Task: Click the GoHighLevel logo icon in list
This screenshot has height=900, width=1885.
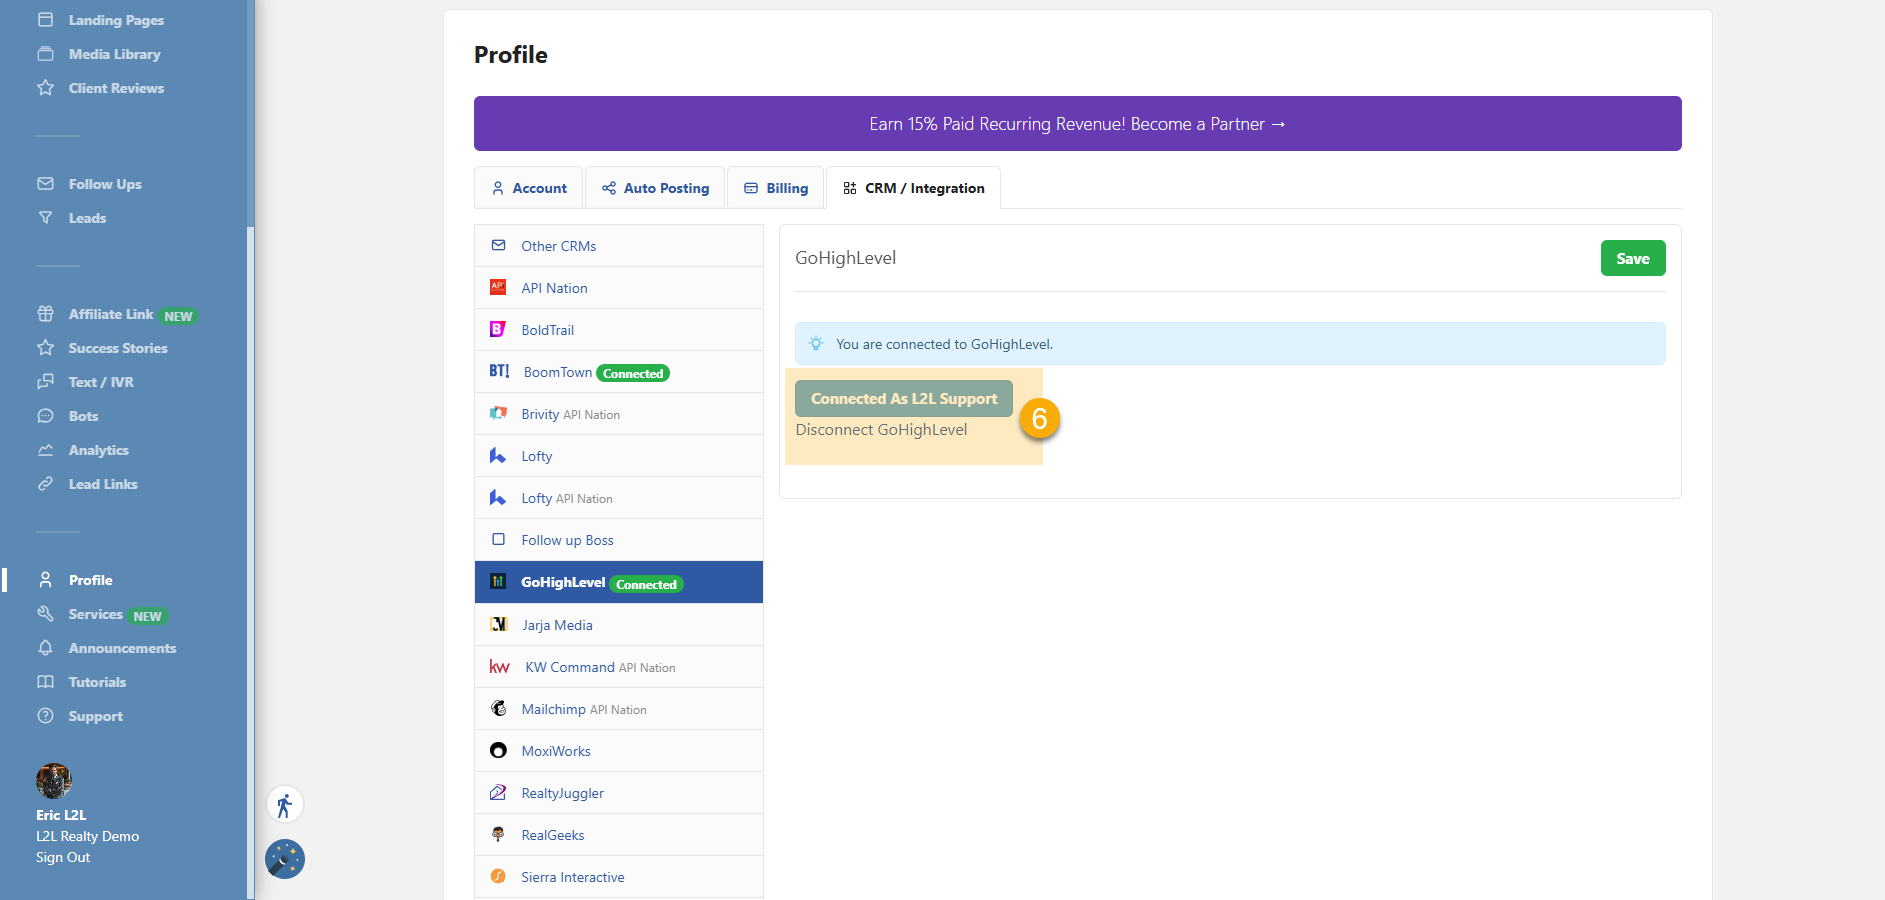Action: coord(498,581)
